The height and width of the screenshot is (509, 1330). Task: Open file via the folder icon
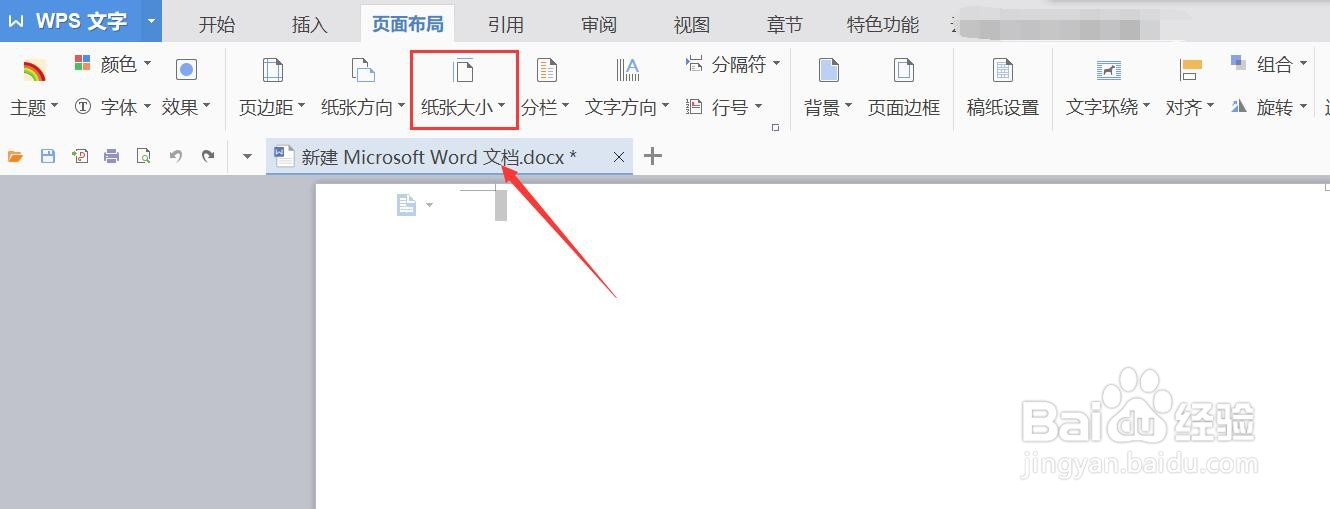15,156
